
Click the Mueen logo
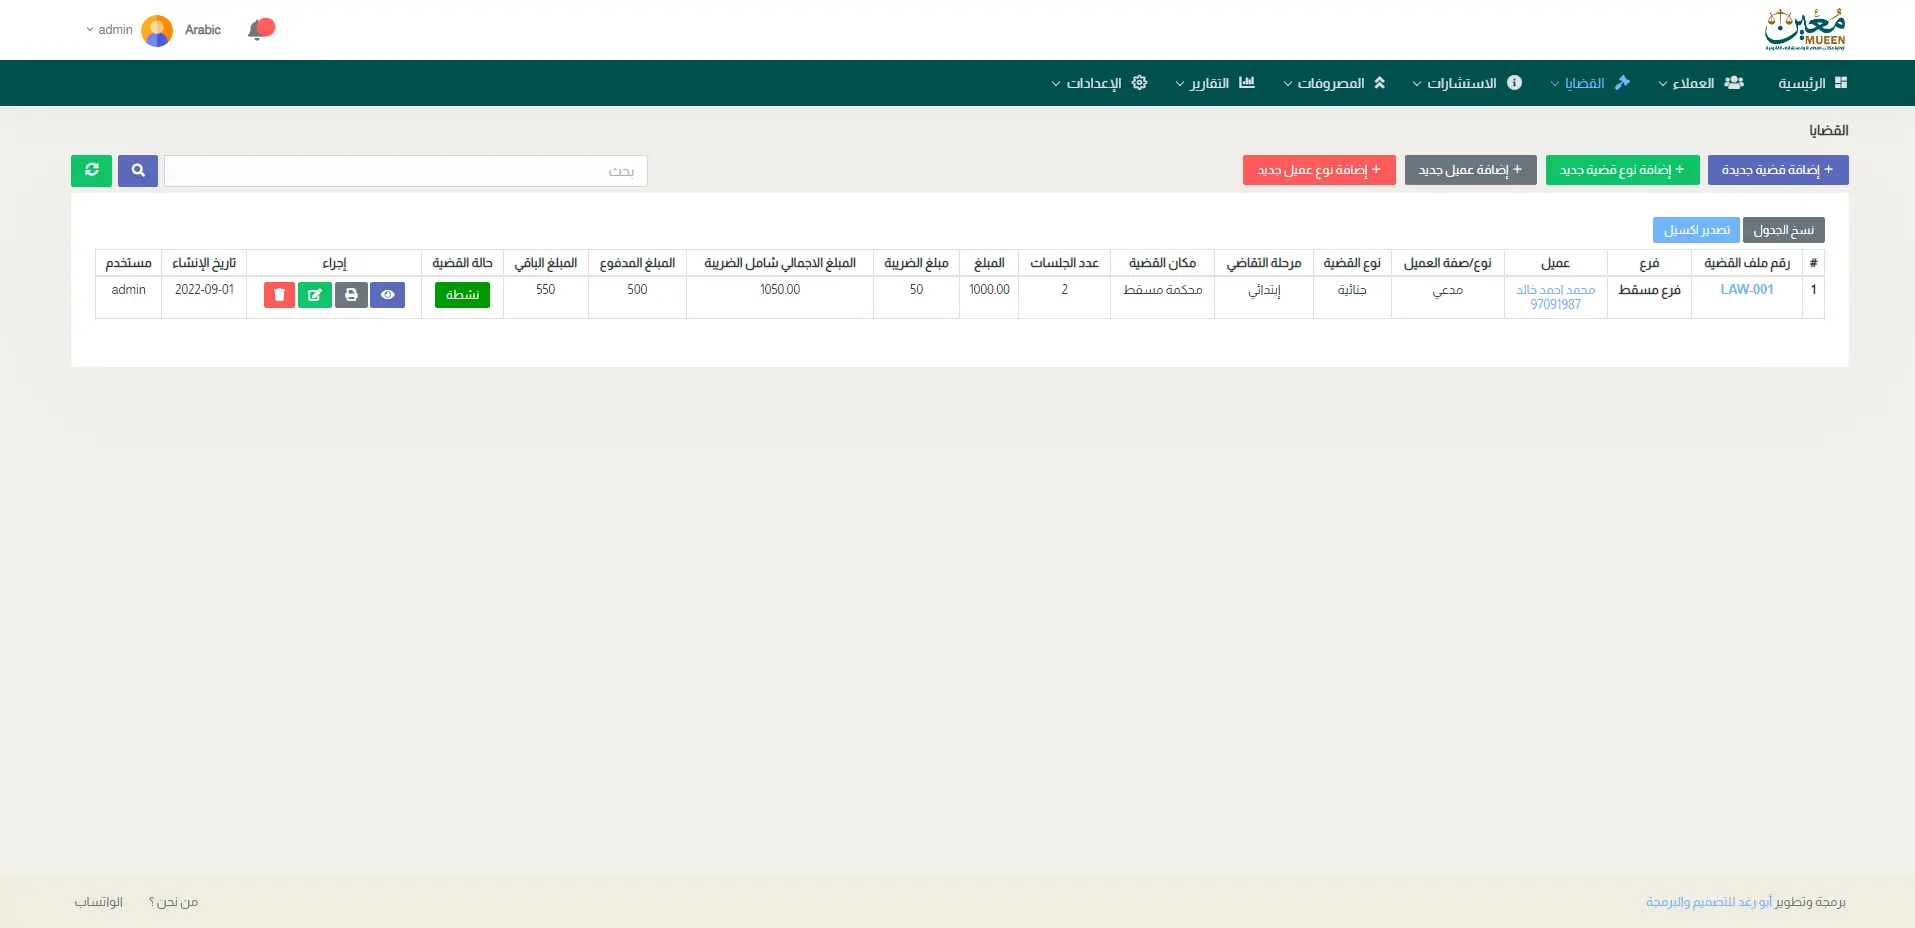click(1805, 30)
